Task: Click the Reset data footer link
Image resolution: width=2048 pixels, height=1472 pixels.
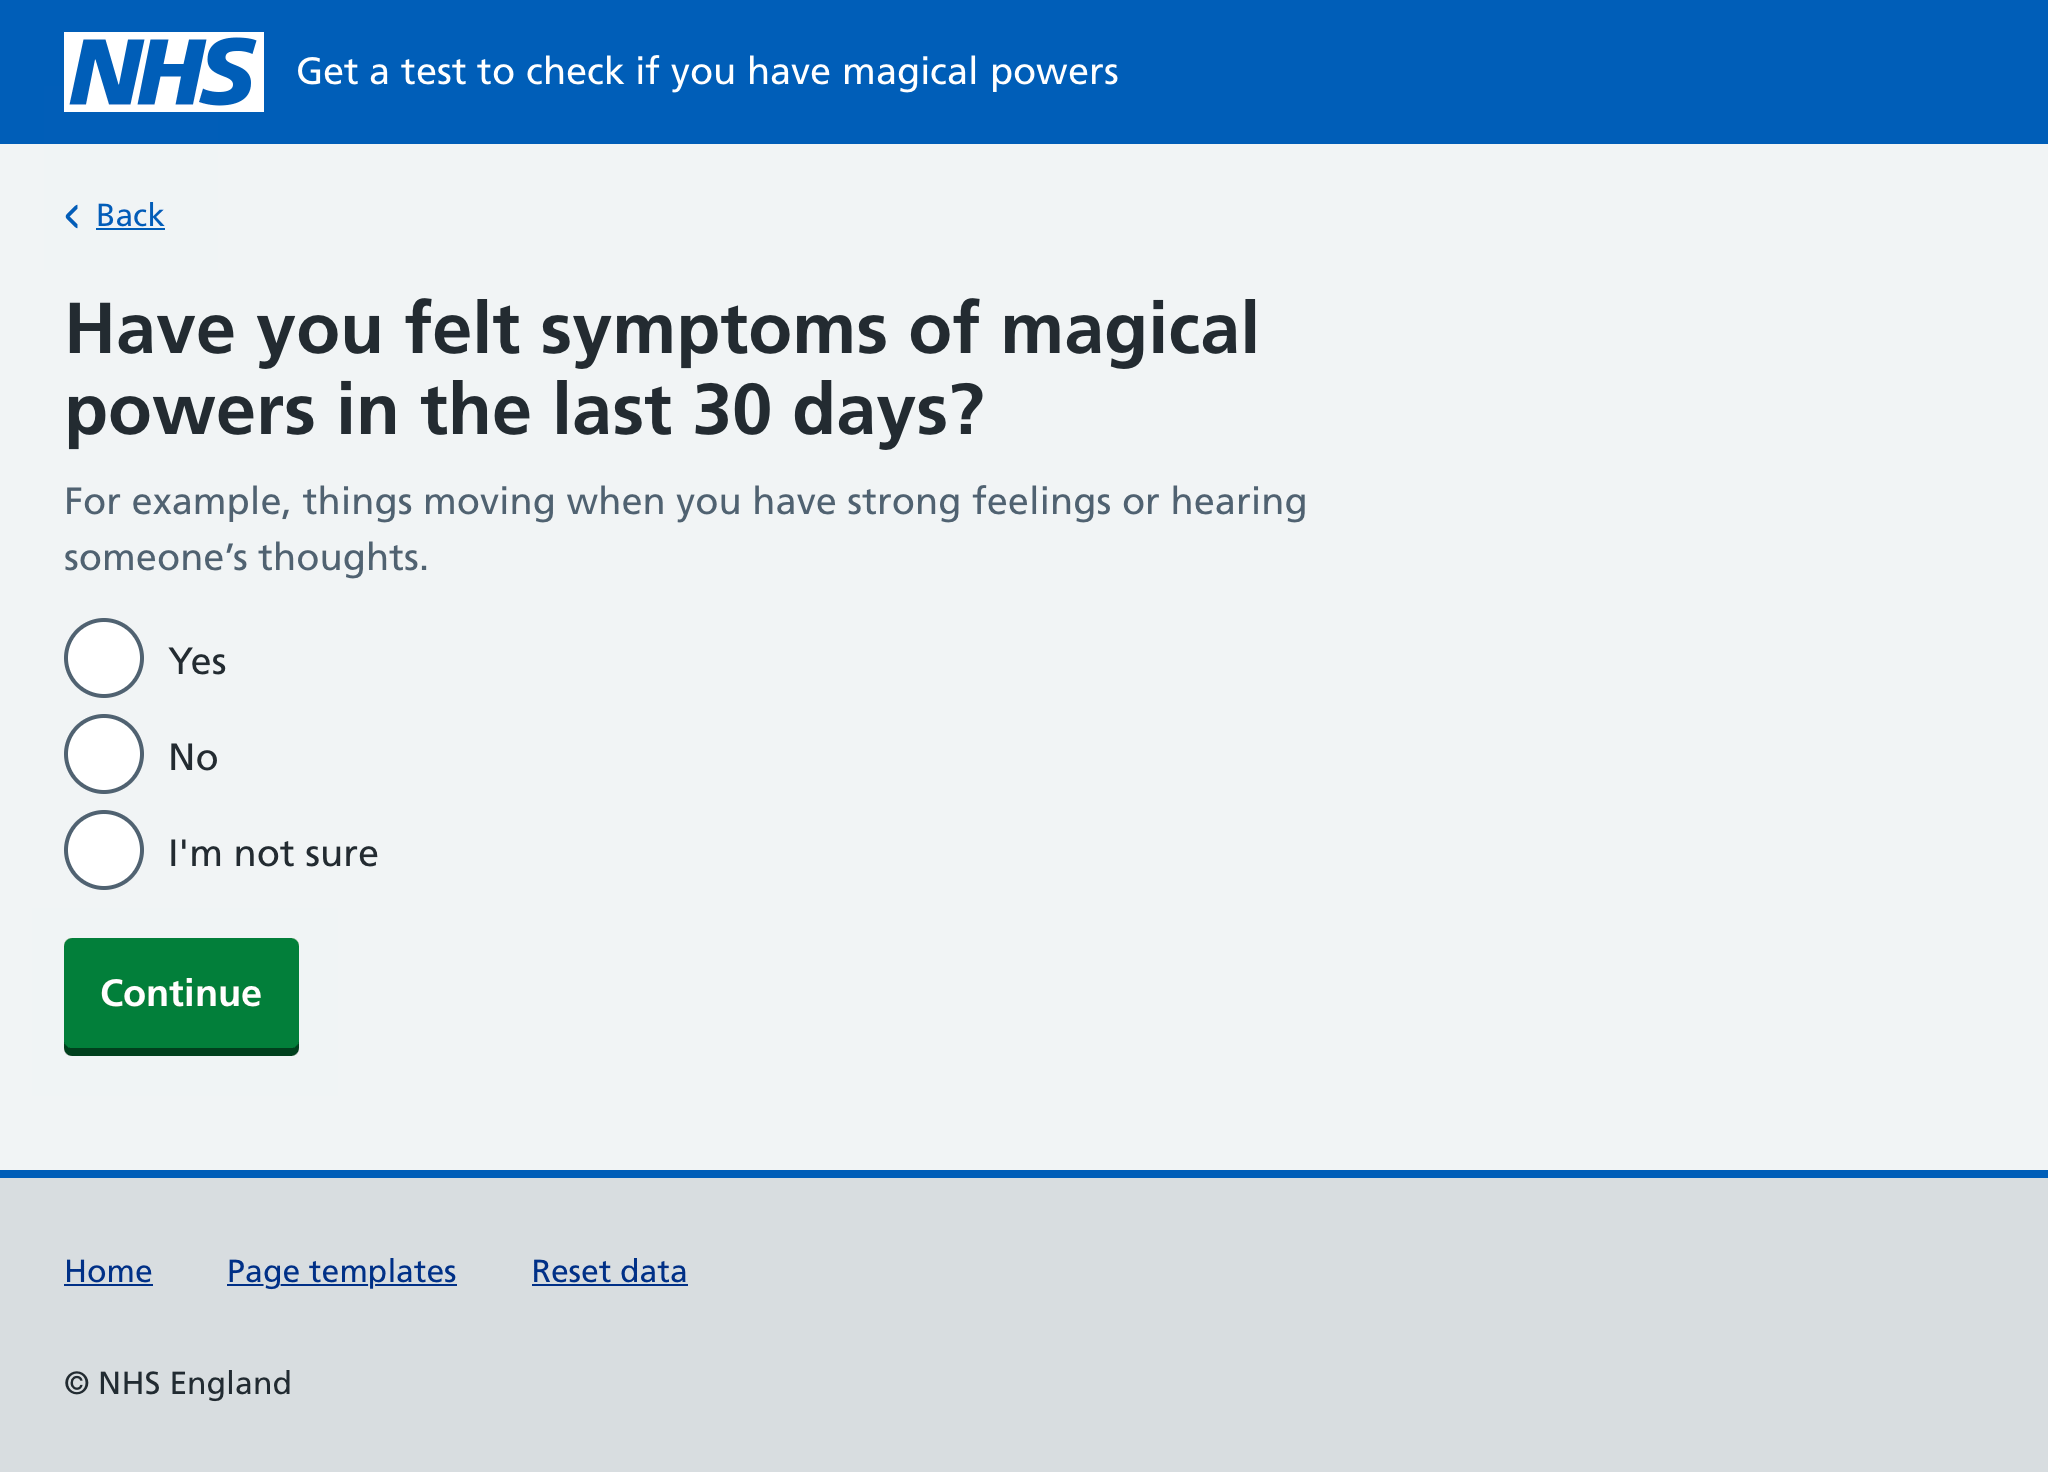Action: click(609, 1271)
